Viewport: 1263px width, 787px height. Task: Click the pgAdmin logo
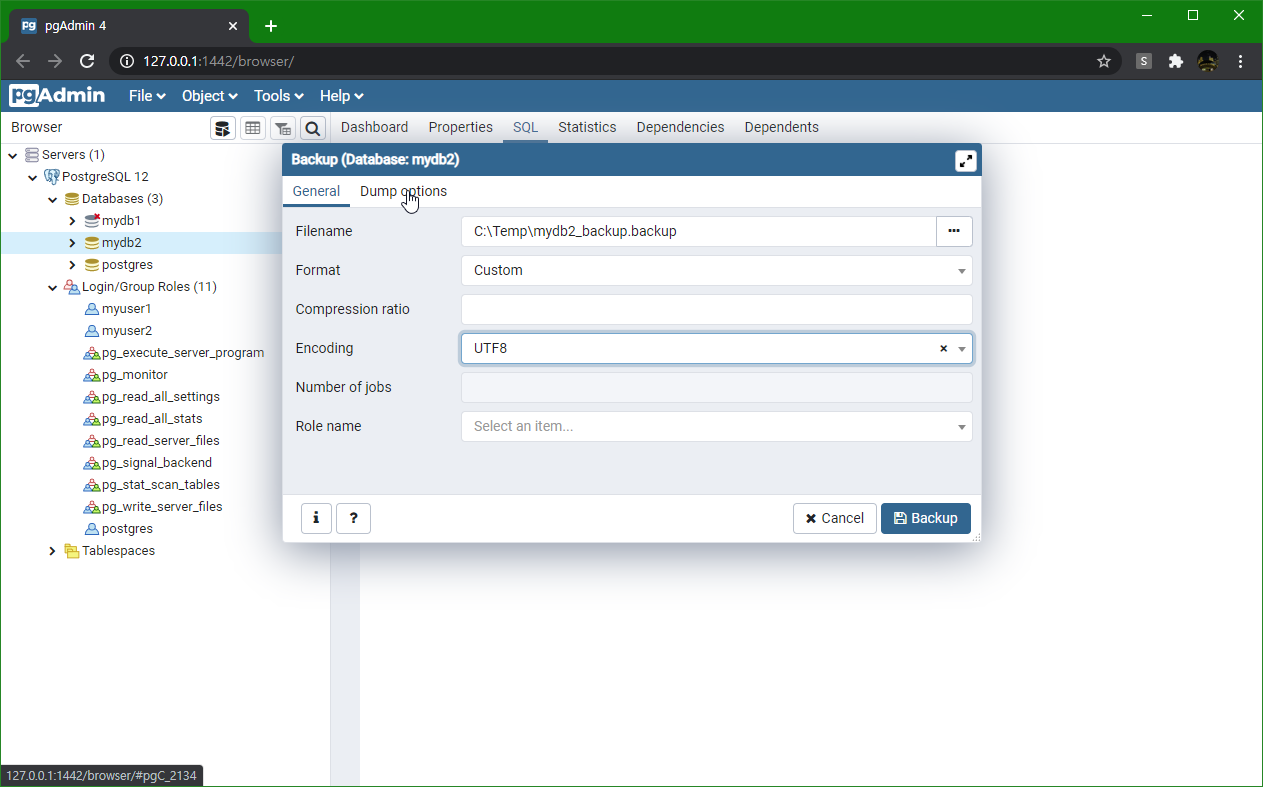(57, 96)
